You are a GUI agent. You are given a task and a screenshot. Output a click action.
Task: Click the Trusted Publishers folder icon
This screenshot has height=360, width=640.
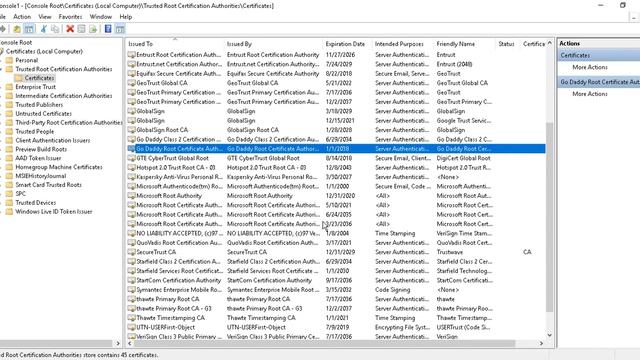pos(9,105)
